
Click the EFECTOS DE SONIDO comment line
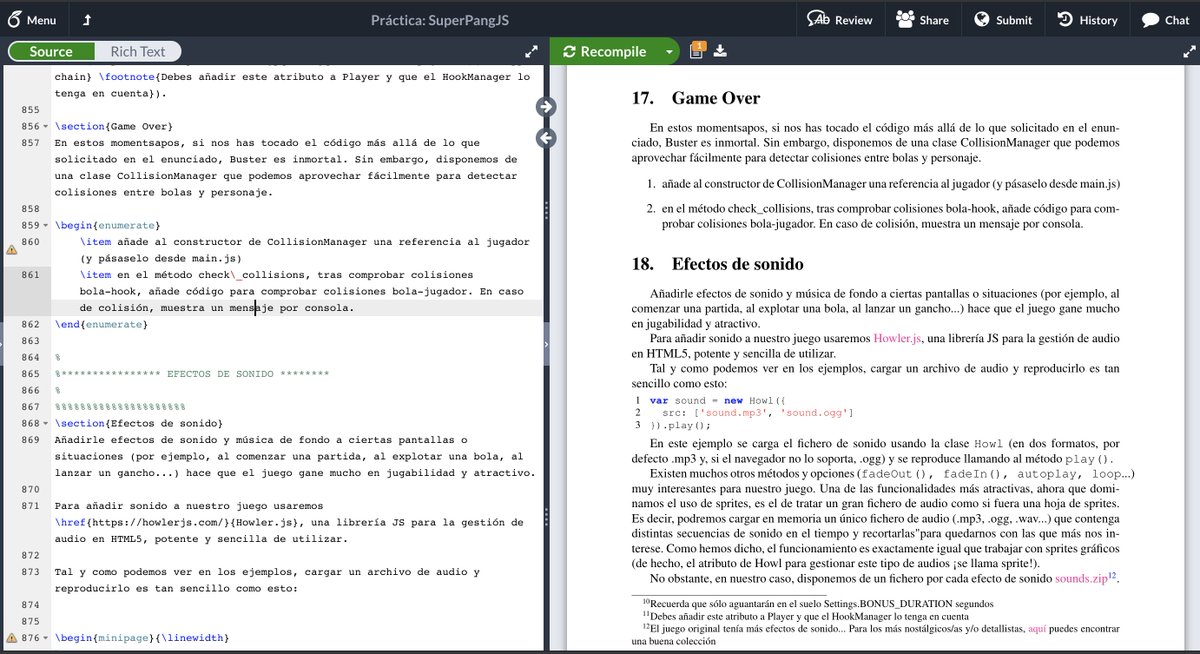[x=192, y=374]
